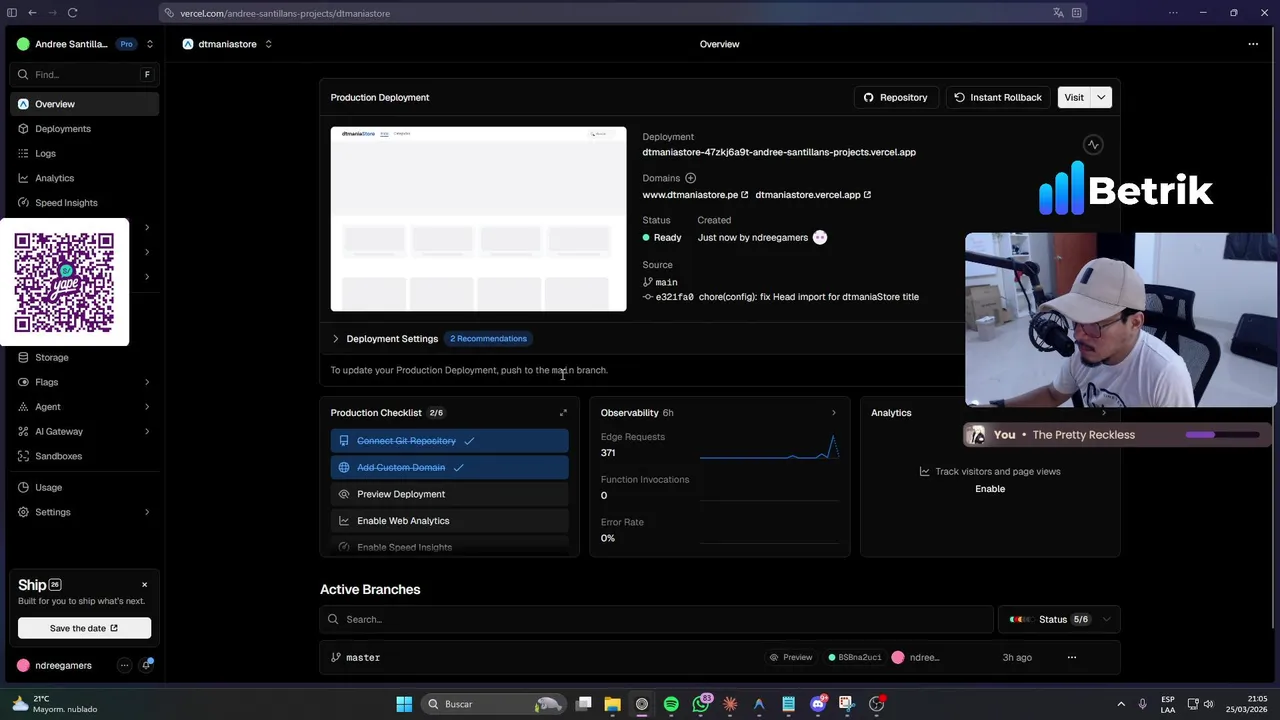Expand the AI Gateway sidebar submenu
This screenshot has height=720, width=1280.
tap(147, 431)
